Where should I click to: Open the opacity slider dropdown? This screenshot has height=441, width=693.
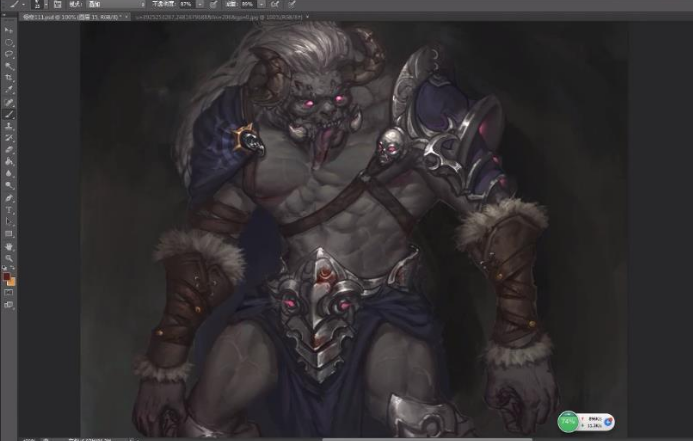(x=200, y=4)
